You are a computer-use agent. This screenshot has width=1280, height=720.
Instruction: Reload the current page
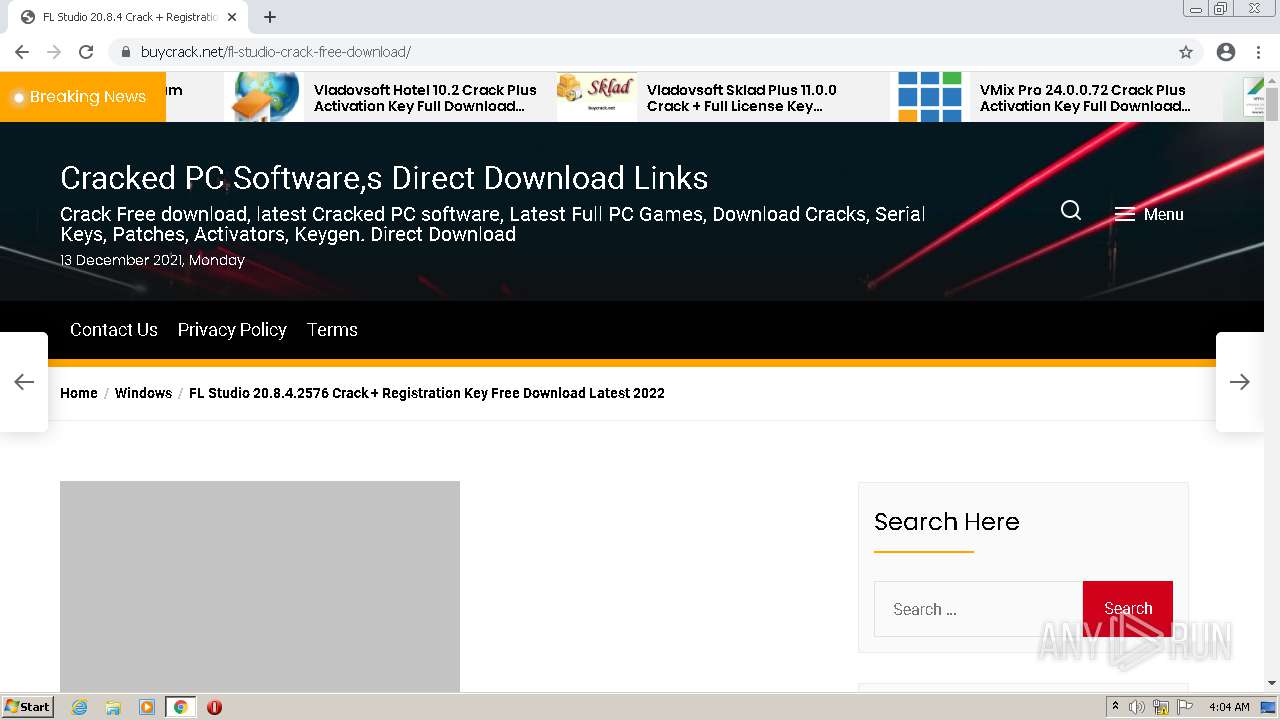pyautogui.click(x=86, y=52)
